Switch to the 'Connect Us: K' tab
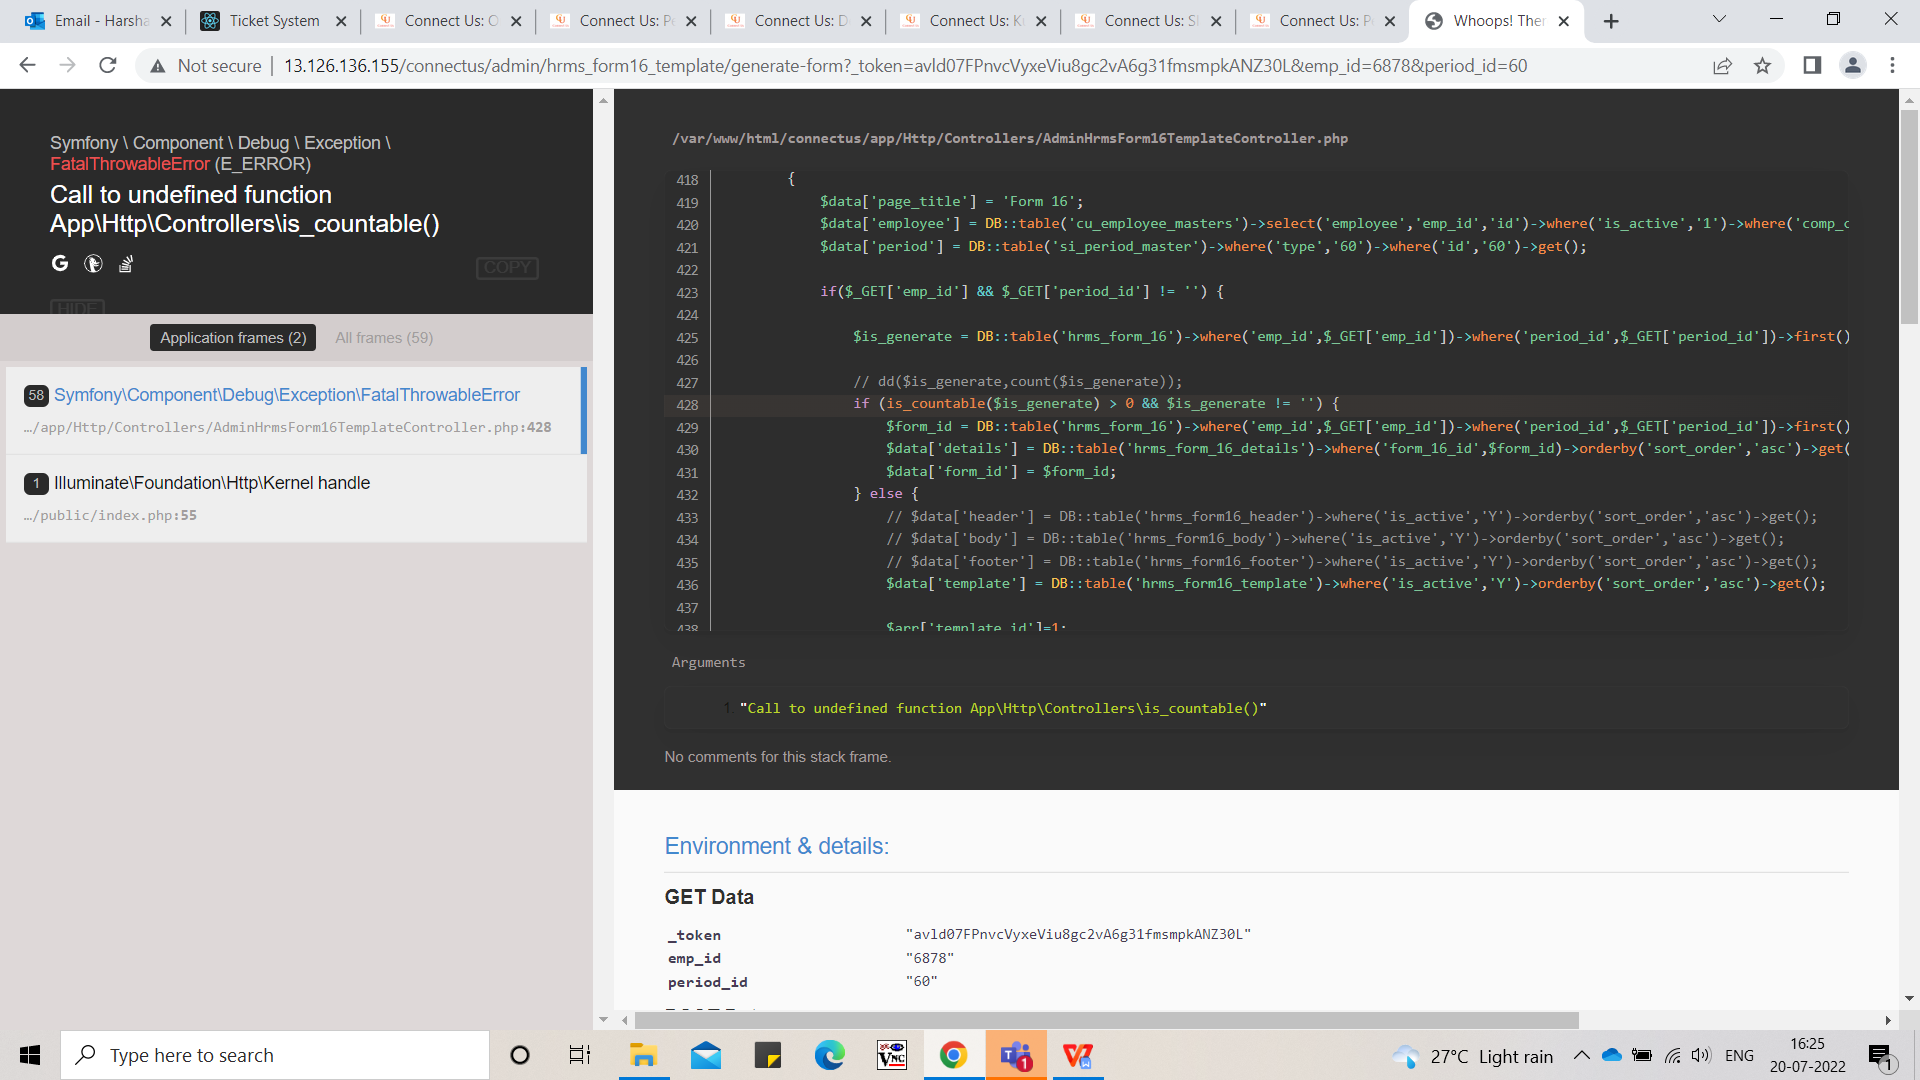This screenshot has width=1920, height=1080. click(965, 21)
